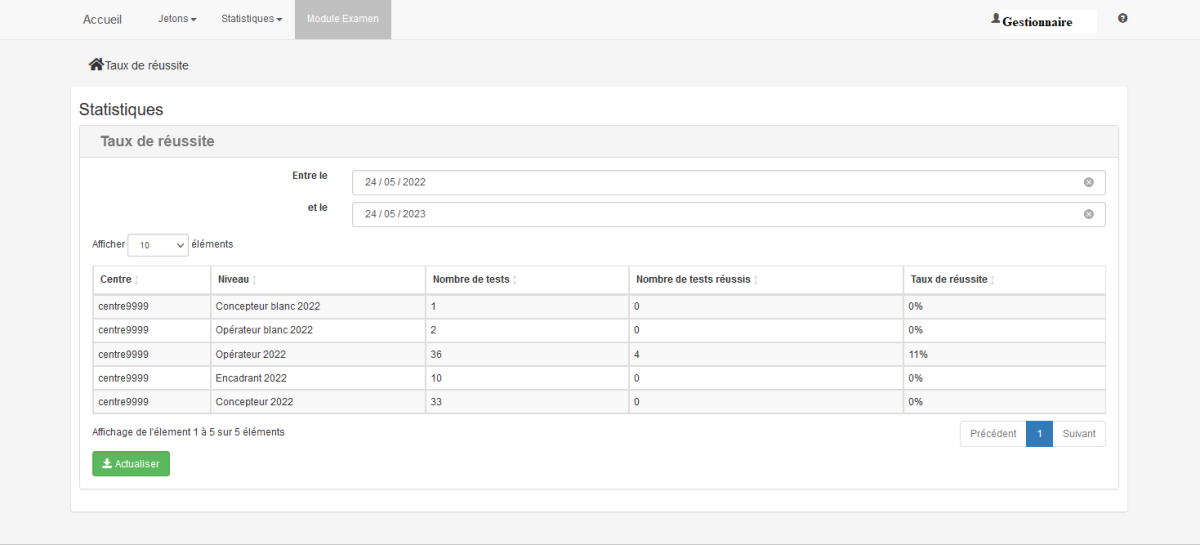Sort by Nombre de tests réussis icon
The width and height of the screenshot is (1200, 545).
[755, 280]
